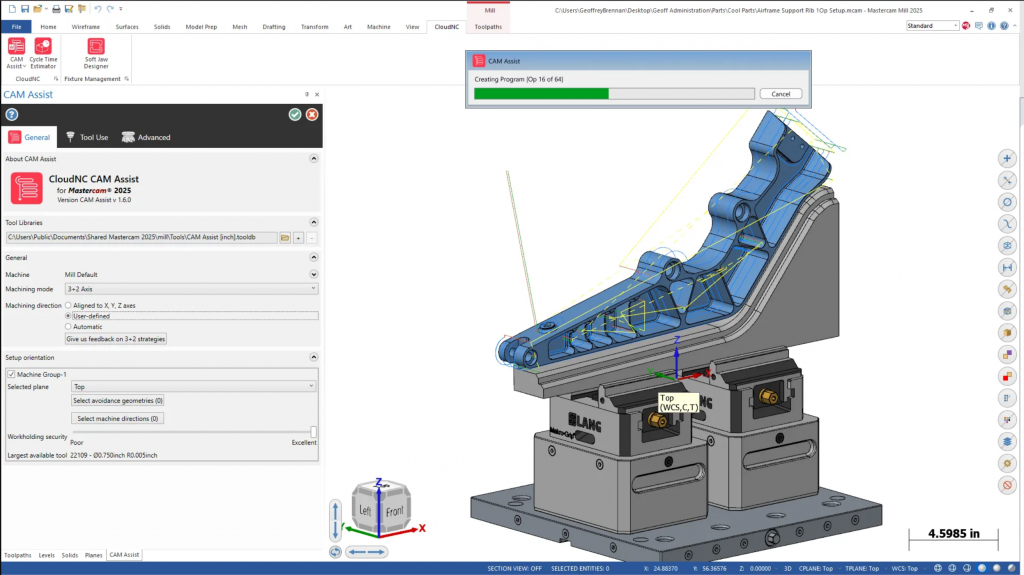
Task: Cancel the Creating Program progress dialog
Action: pyautogui.click(x=780, y=94)
